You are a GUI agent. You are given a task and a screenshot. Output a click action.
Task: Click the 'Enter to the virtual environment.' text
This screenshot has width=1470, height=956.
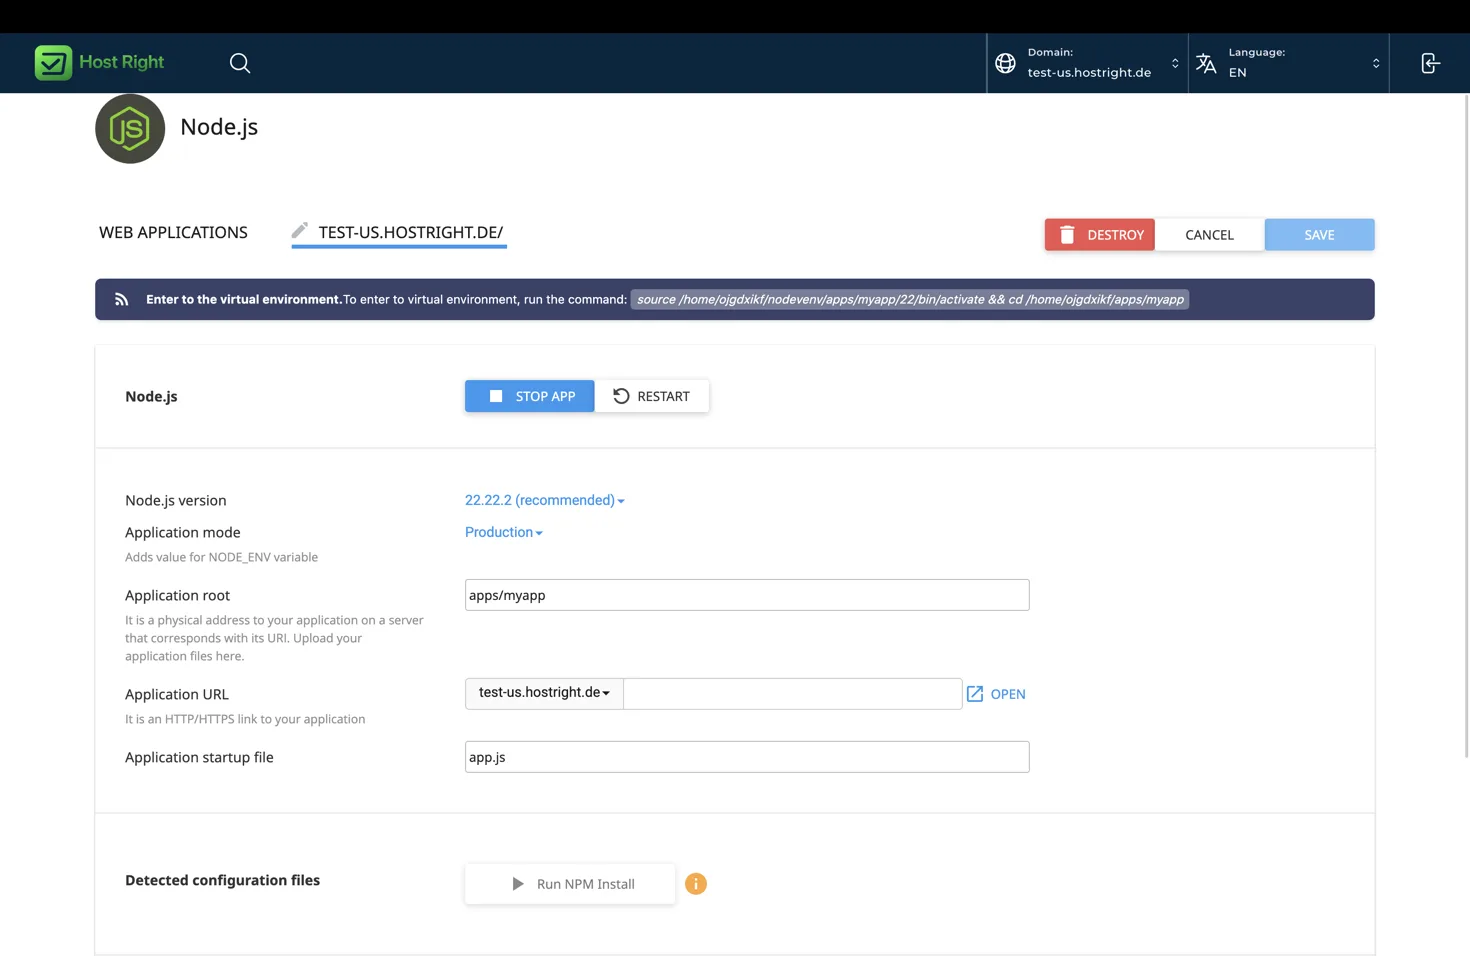click(244, 299)
